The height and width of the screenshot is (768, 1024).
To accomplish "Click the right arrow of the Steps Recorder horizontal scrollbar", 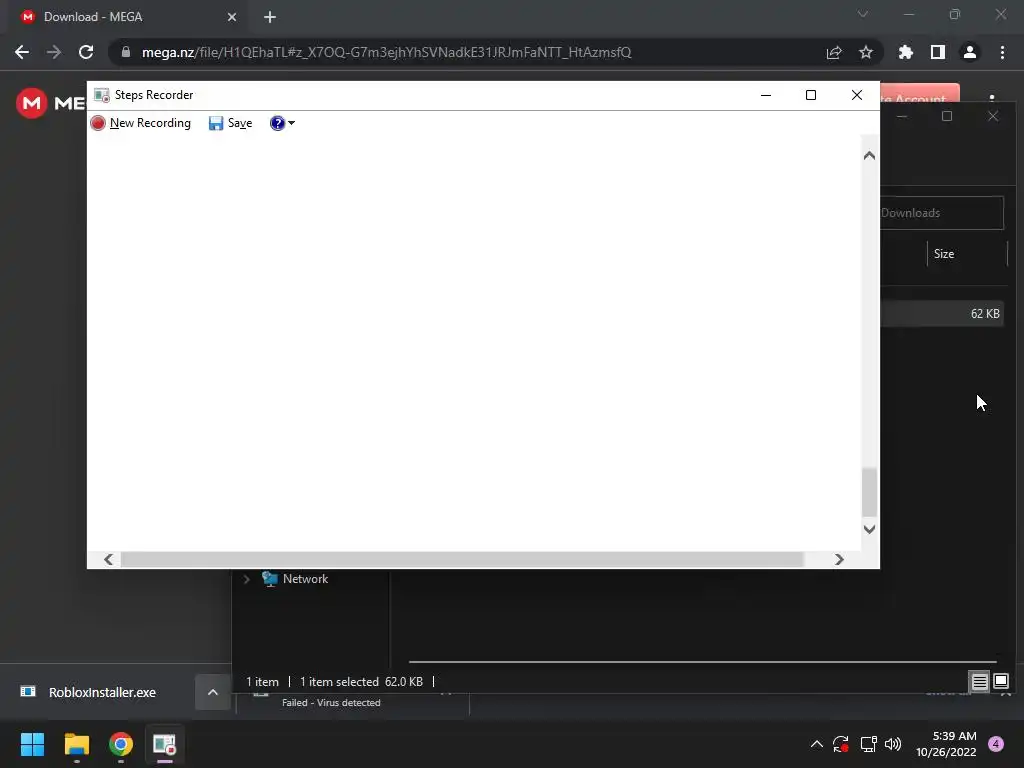I will 839,560.
